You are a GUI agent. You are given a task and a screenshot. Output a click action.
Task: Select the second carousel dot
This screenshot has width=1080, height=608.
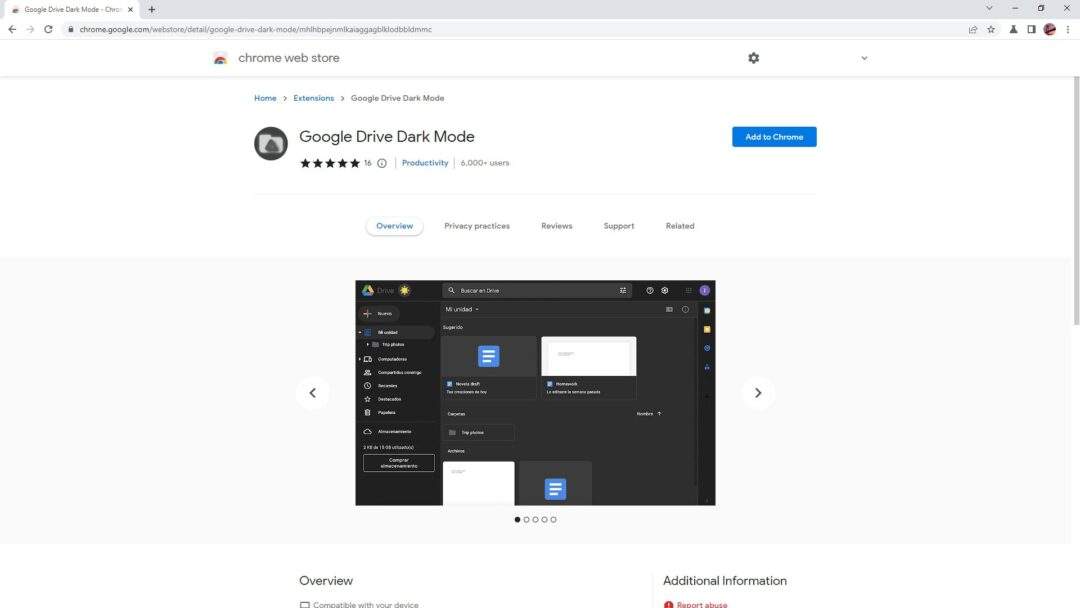point(526,520)
